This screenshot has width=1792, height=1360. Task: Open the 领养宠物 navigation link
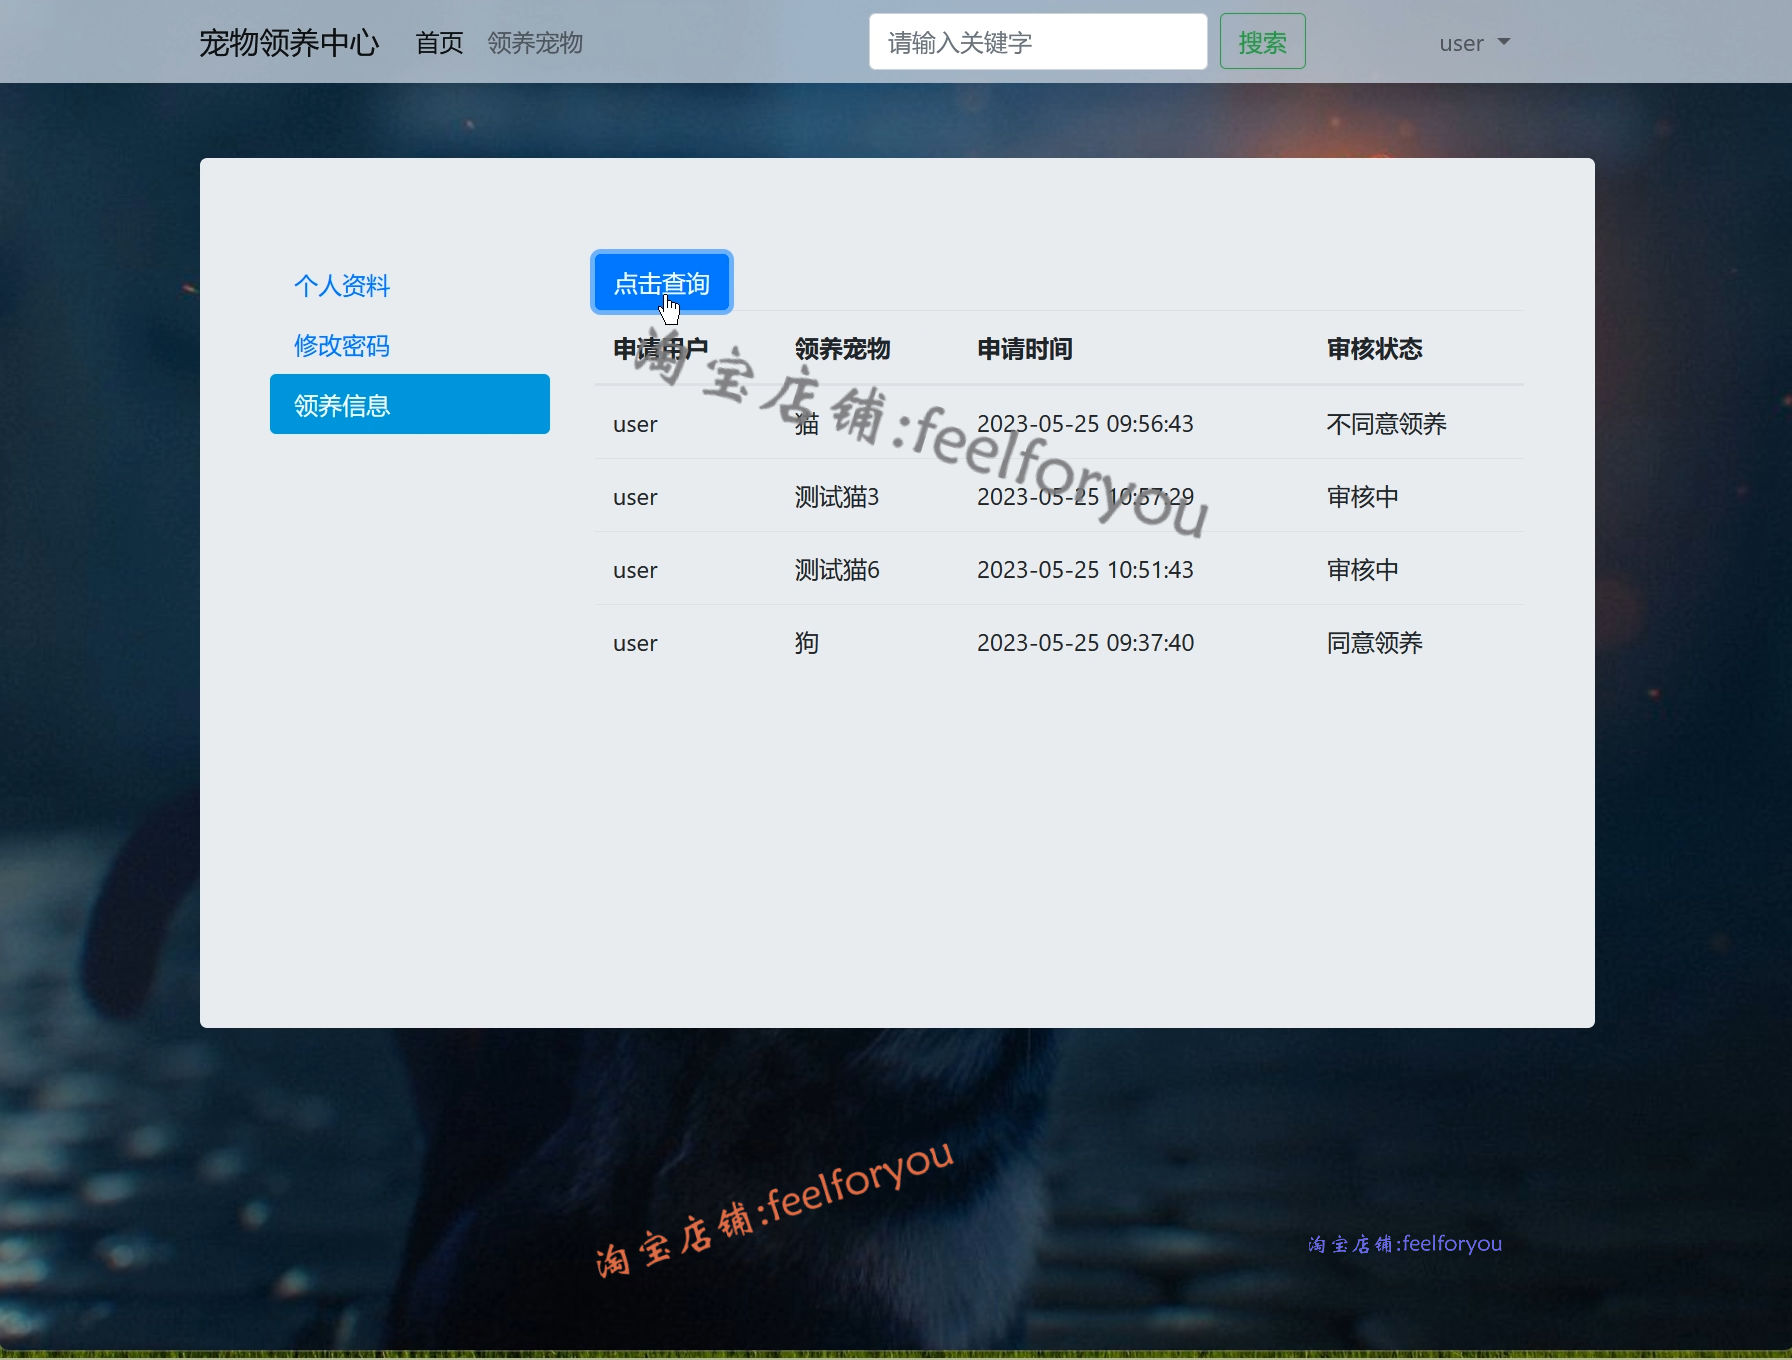coord(535,43)
